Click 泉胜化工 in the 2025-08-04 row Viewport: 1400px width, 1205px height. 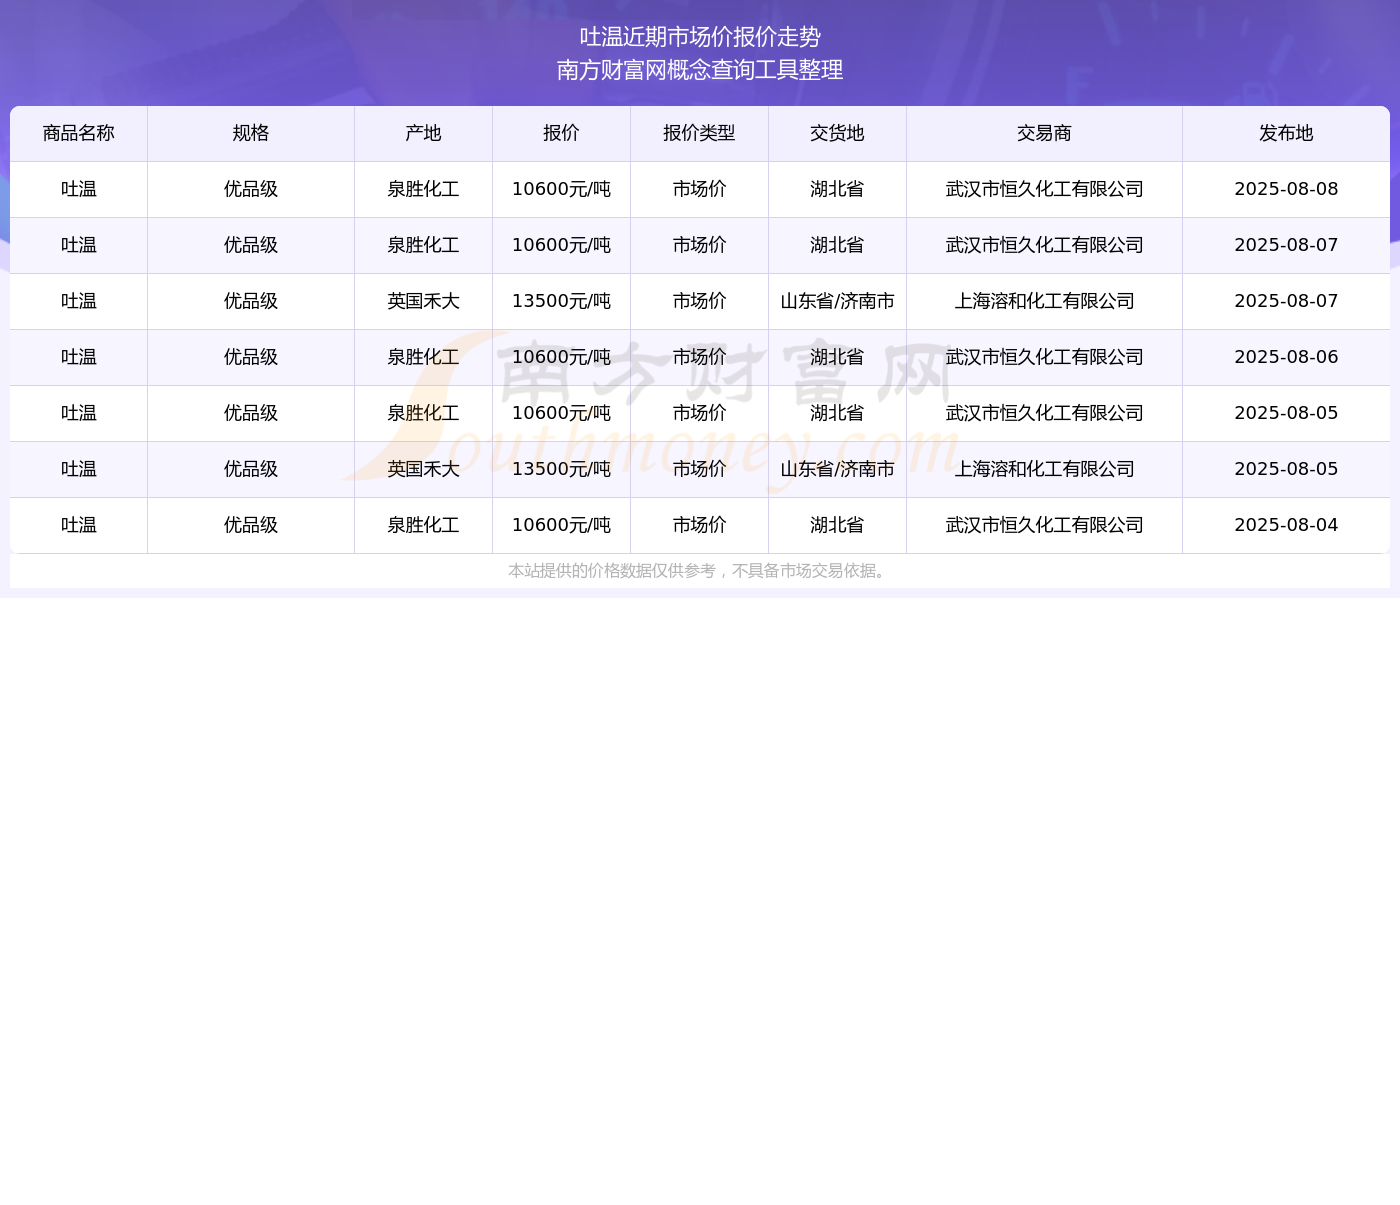(423, 525)
